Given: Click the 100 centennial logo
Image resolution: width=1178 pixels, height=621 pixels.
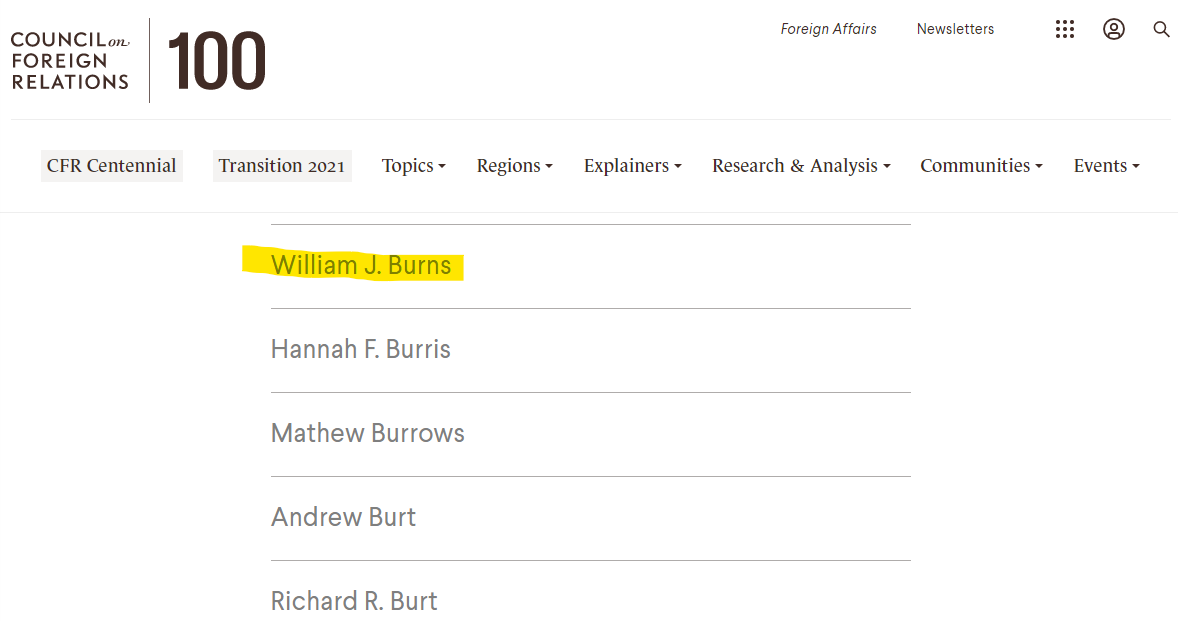Looking at the screenshot, I should coord(217,61).
